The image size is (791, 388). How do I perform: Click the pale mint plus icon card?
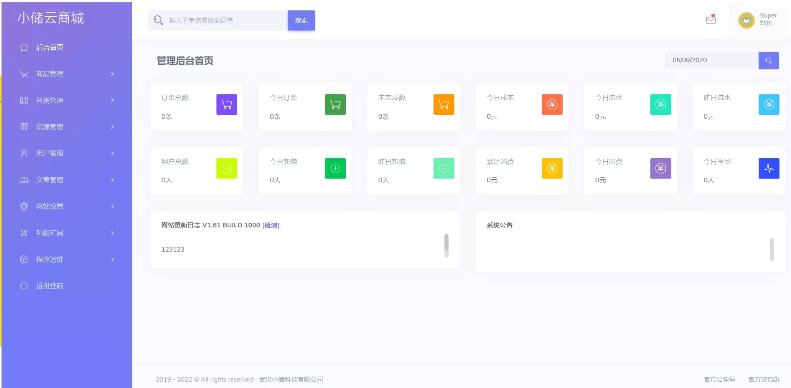[443, 169]
